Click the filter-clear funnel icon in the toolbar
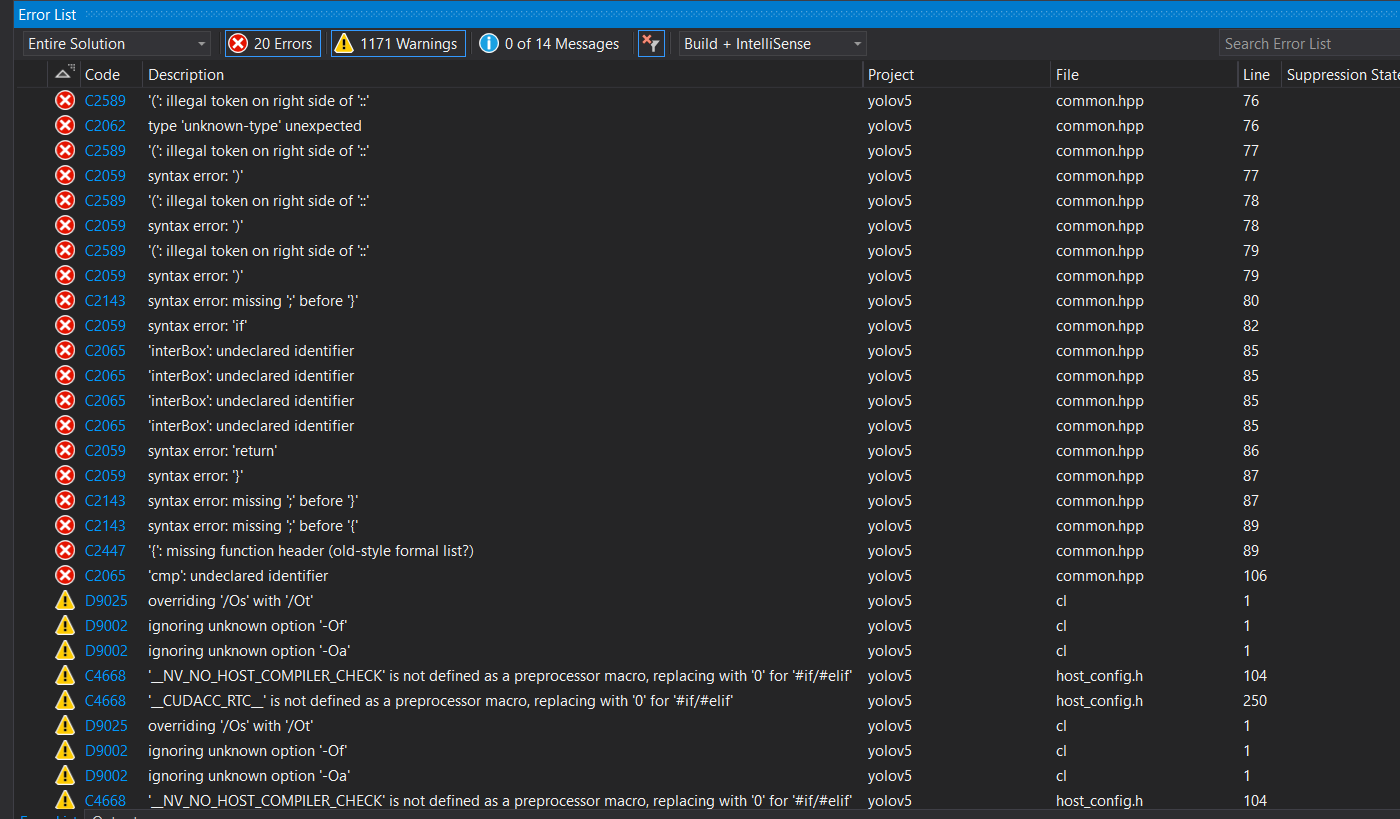This screenshot has height=819, width=1400. tap(651, 44)
